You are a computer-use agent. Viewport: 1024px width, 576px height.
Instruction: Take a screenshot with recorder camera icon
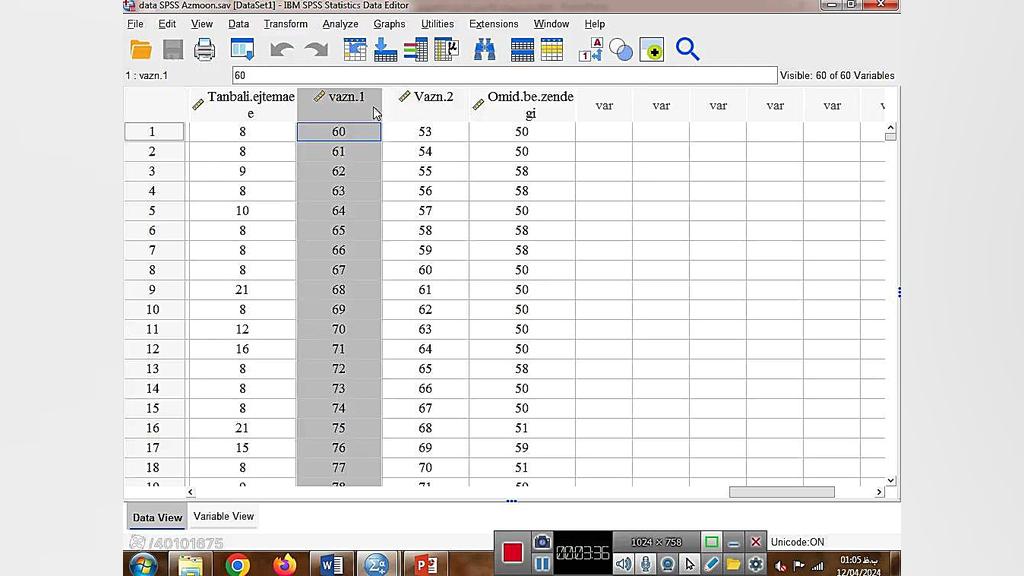point(541,542)
